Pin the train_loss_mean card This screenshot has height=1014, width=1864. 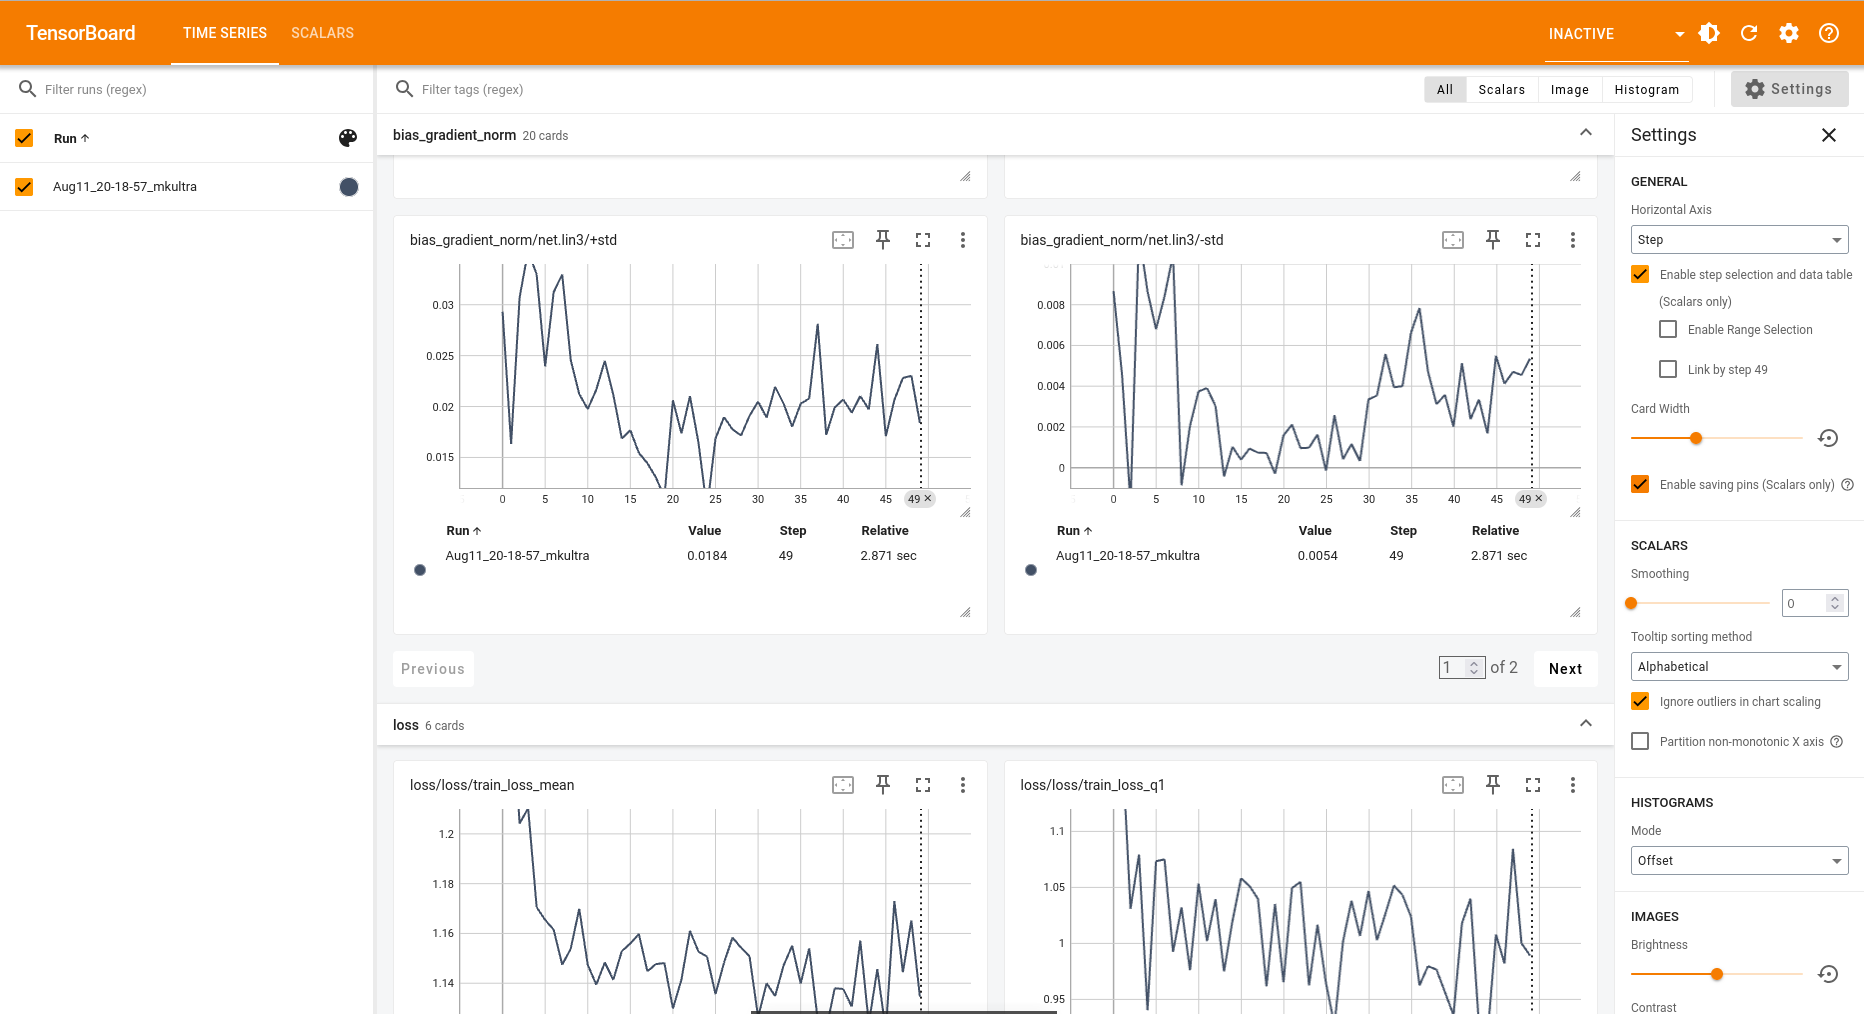tap(883, 785)
